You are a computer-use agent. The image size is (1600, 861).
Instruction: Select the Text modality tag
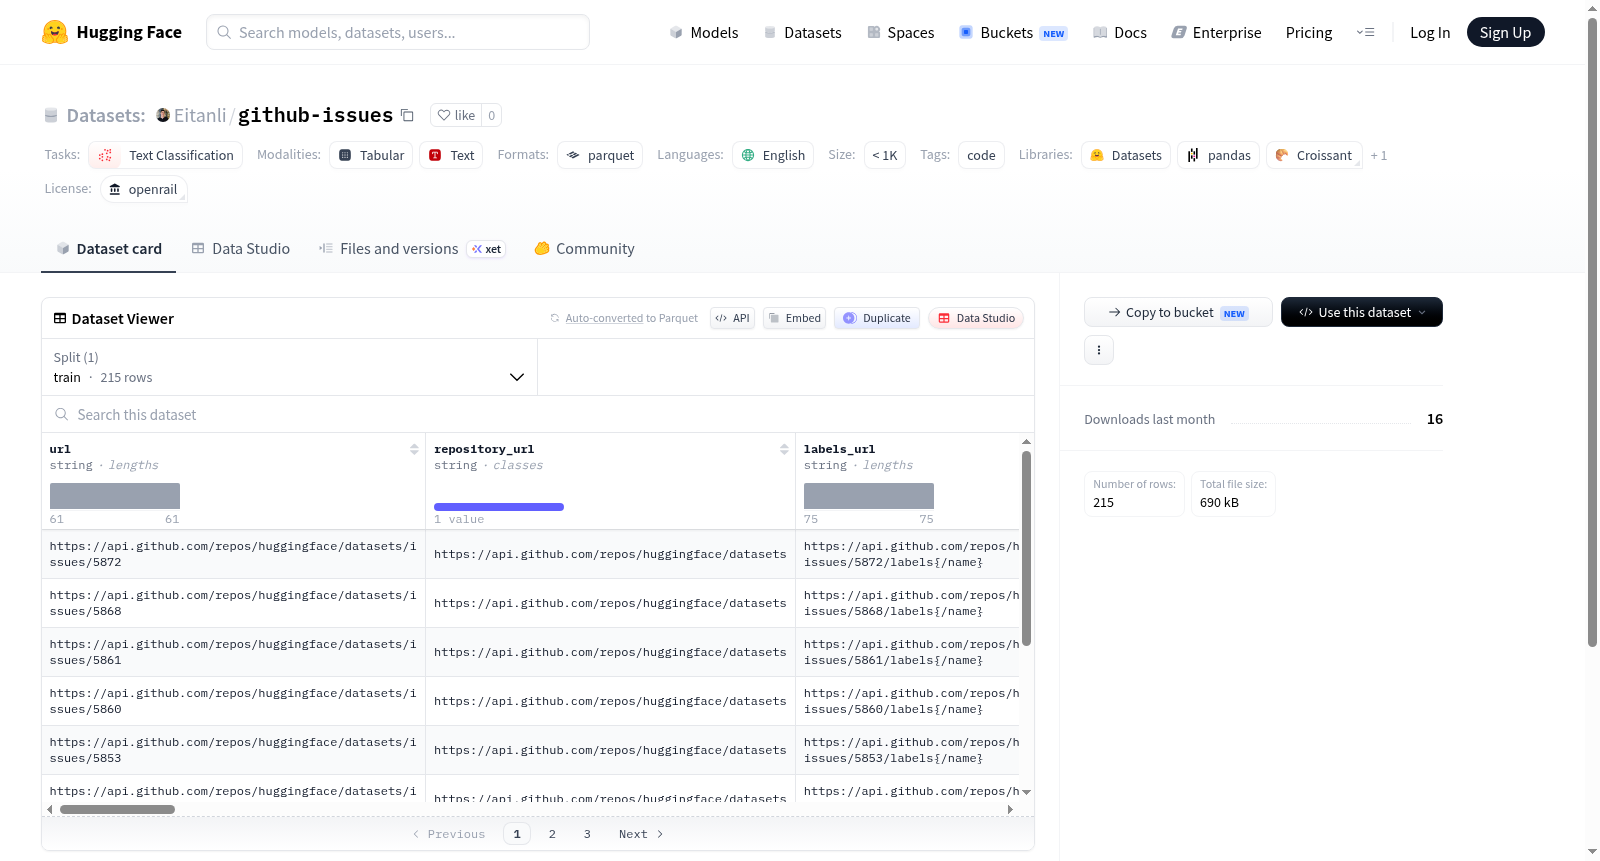coord(451,155)
